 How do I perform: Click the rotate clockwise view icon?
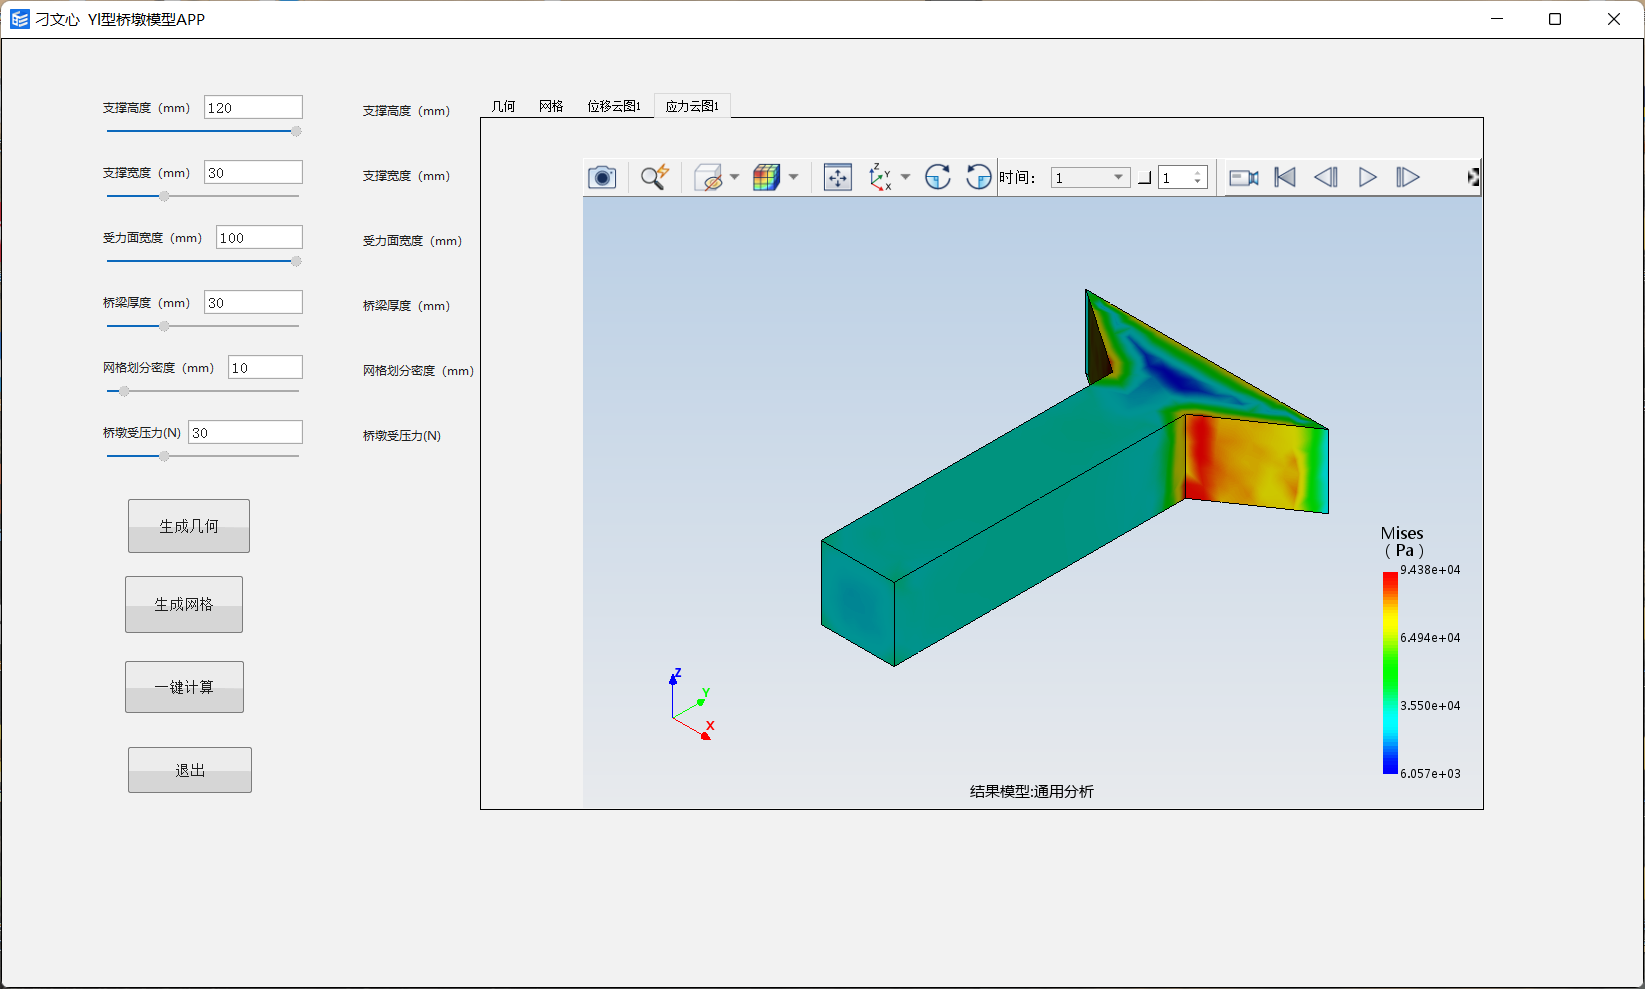[x=937, y=178]
